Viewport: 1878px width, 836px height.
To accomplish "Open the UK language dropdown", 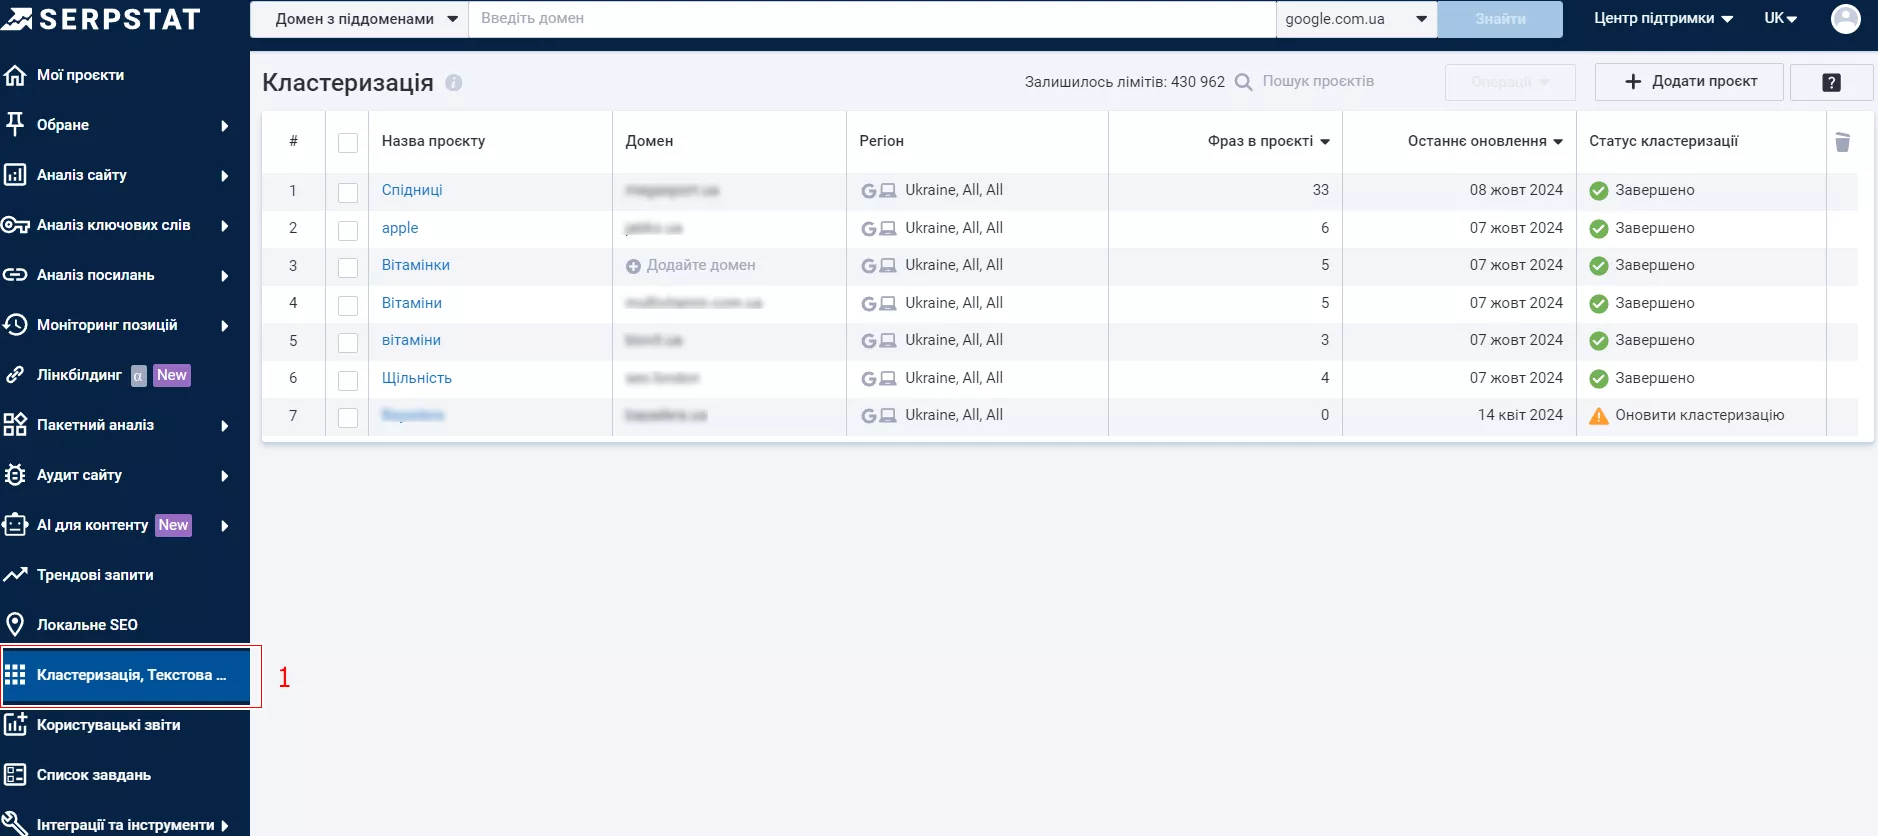I will (1781, 18).
